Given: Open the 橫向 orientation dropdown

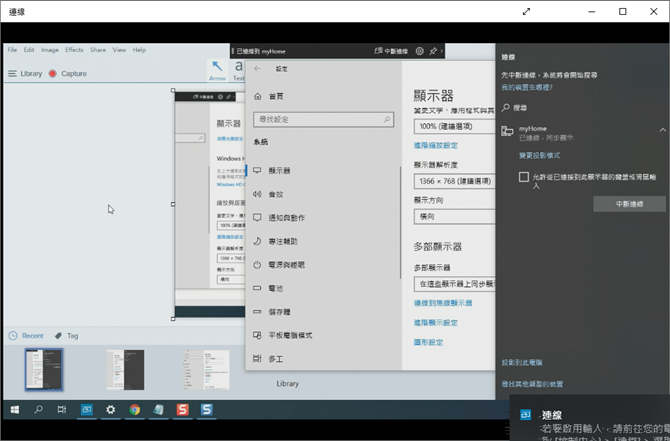Looking at the screenshot, I should point(454,217).
